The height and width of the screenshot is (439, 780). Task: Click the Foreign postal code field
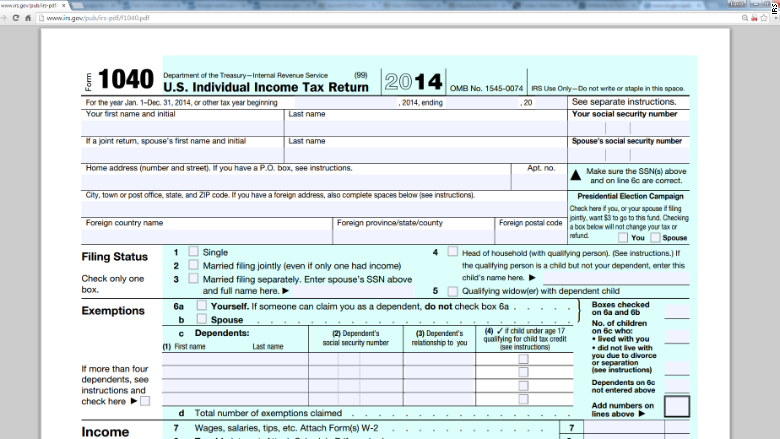(x=531, y=236)
